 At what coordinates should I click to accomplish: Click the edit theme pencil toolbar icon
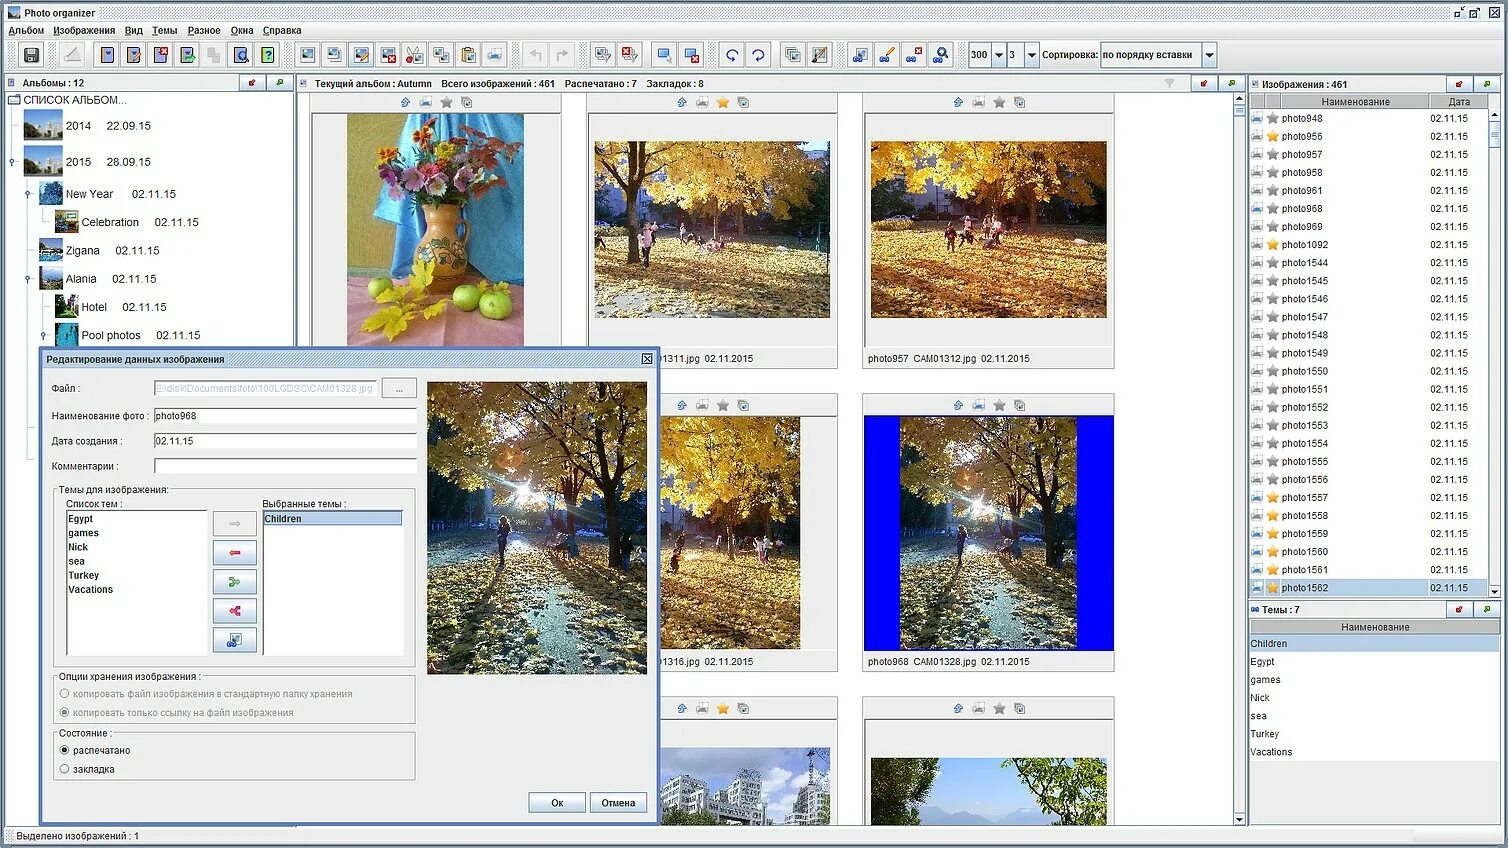coord(887,55)
